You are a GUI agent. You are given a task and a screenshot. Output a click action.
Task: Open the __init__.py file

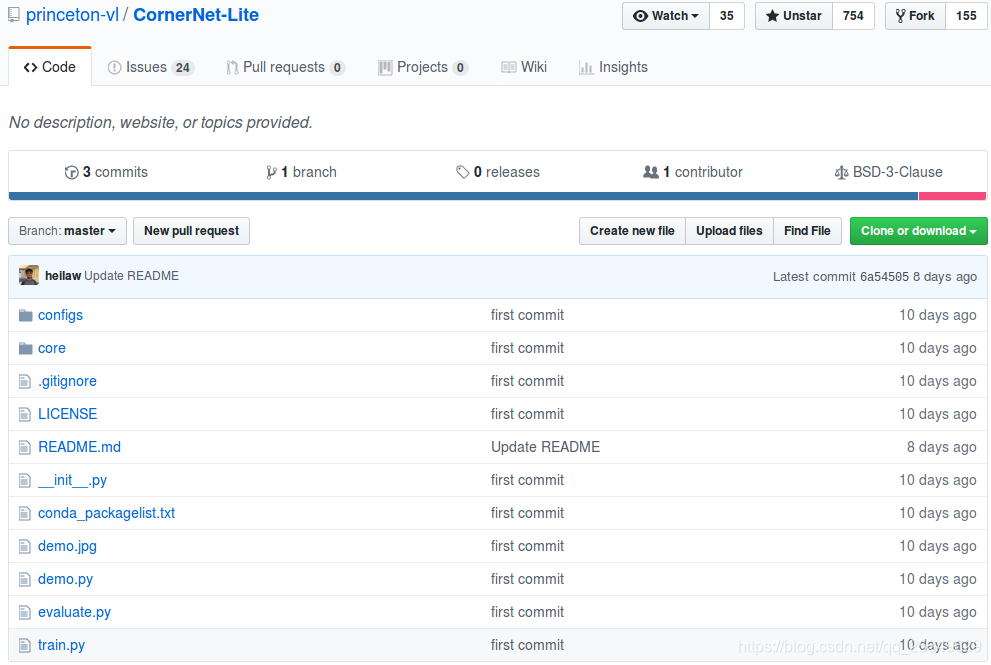click(73, 480)
